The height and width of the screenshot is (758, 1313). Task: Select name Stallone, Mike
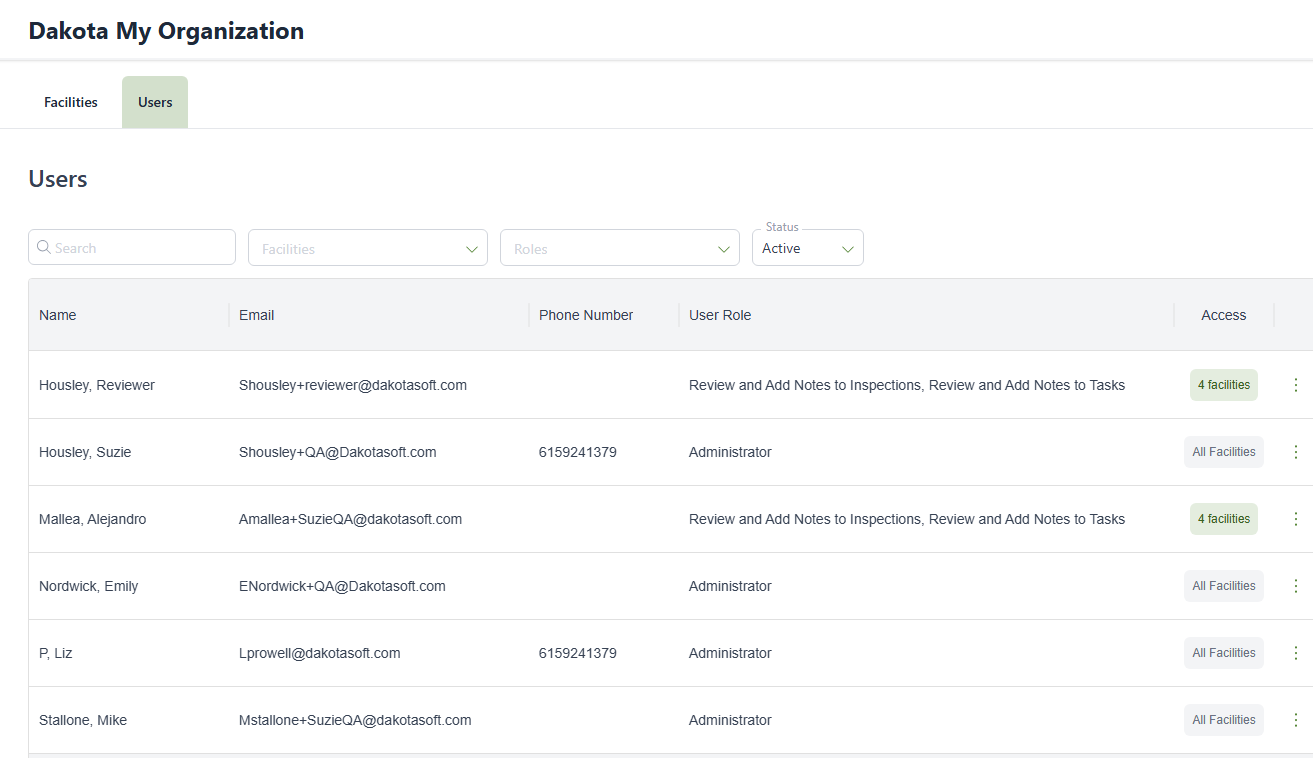[83, 720]
